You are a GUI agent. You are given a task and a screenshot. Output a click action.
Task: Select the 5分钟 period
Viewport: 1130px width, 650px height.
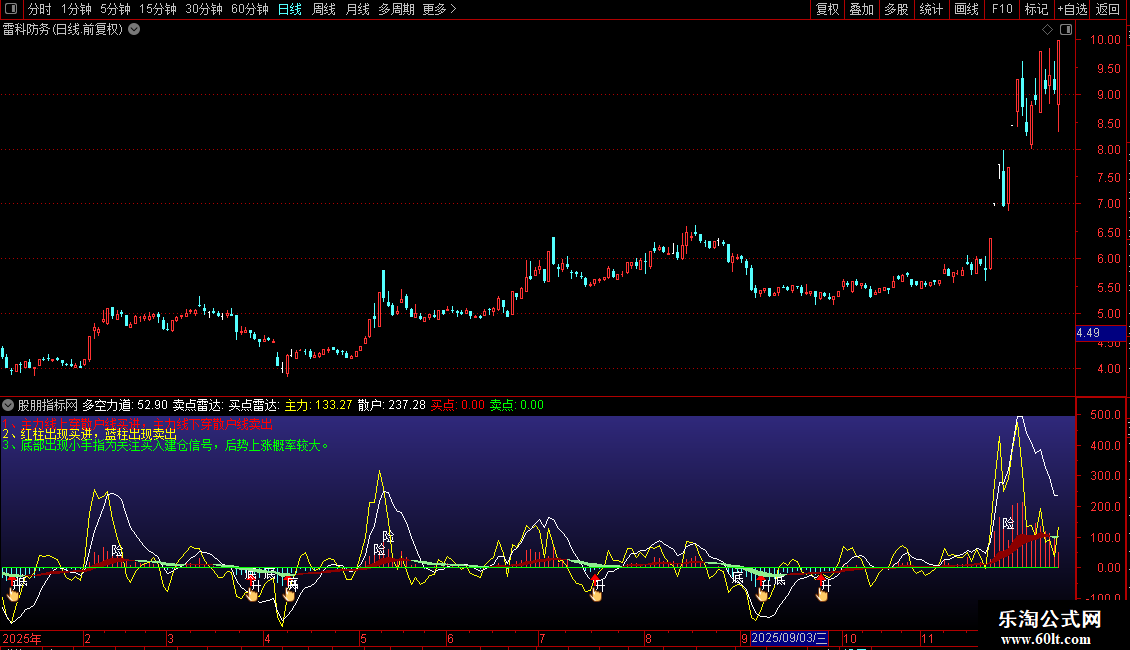click(x=115, y=9)
